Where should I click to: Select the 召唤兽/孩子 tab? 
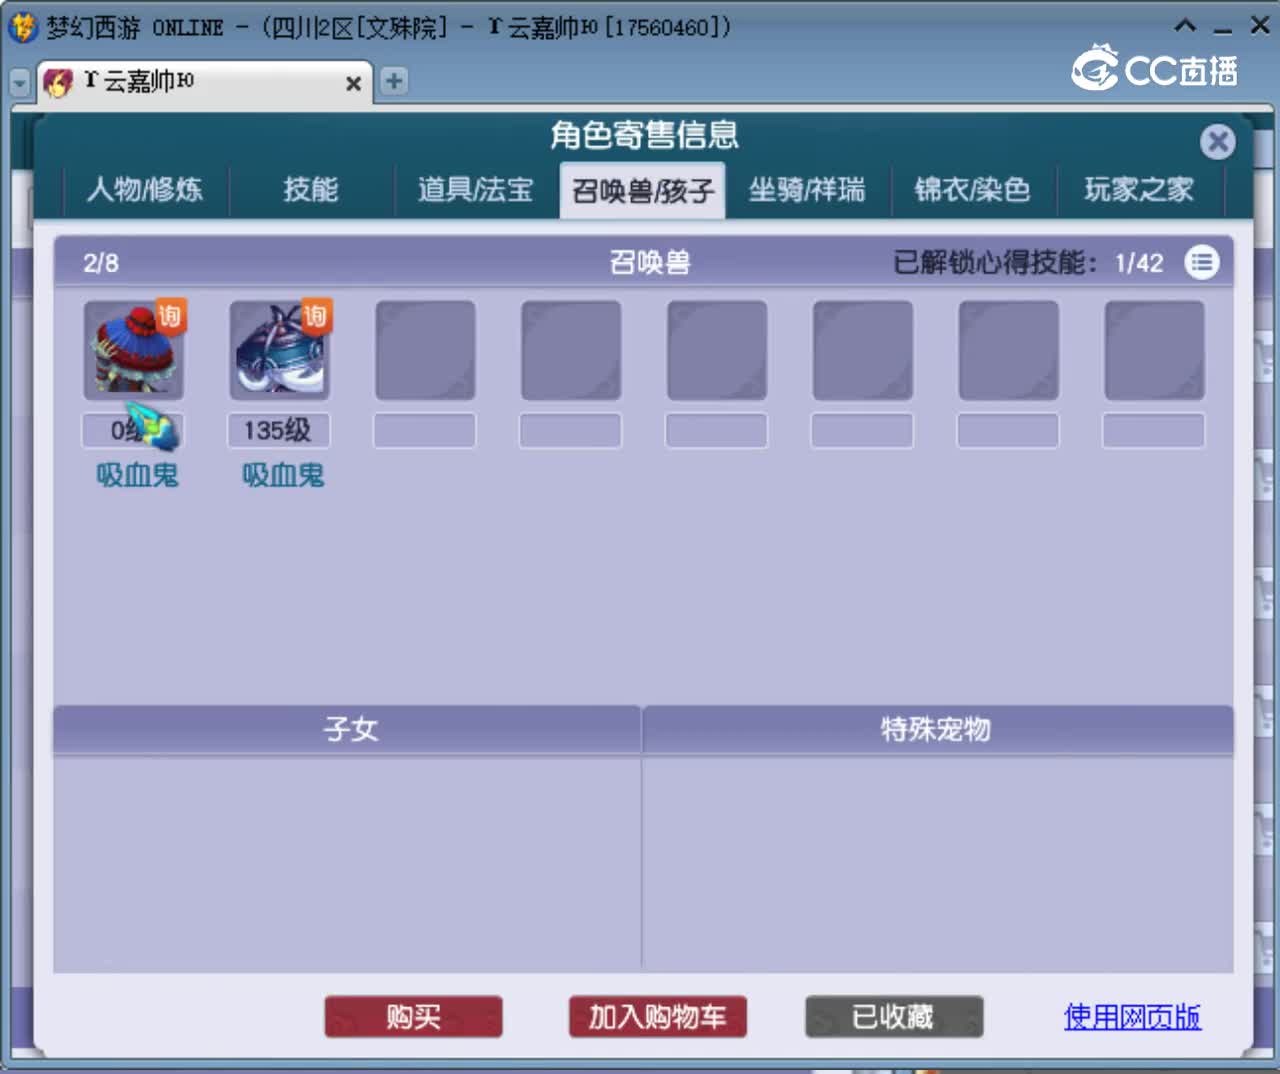pyautogui.click(x=643, y=190)
